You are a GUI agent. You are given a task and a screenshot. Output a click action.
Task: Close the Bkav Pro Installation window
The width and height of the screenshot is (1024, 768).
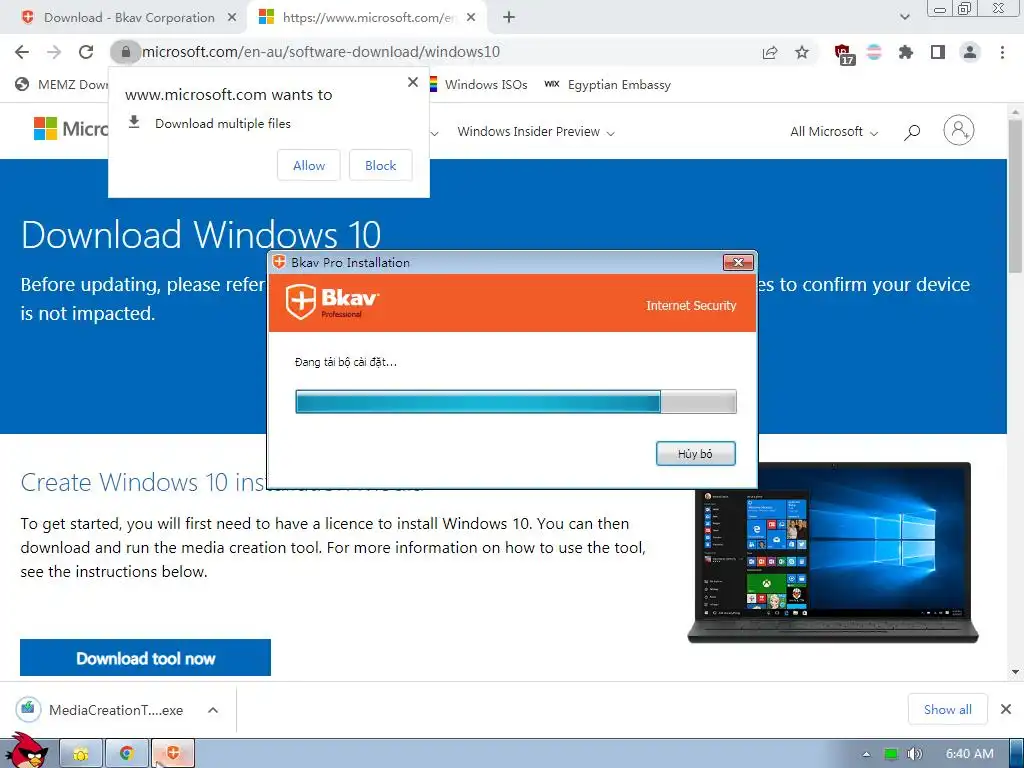[x=739, y=263]
